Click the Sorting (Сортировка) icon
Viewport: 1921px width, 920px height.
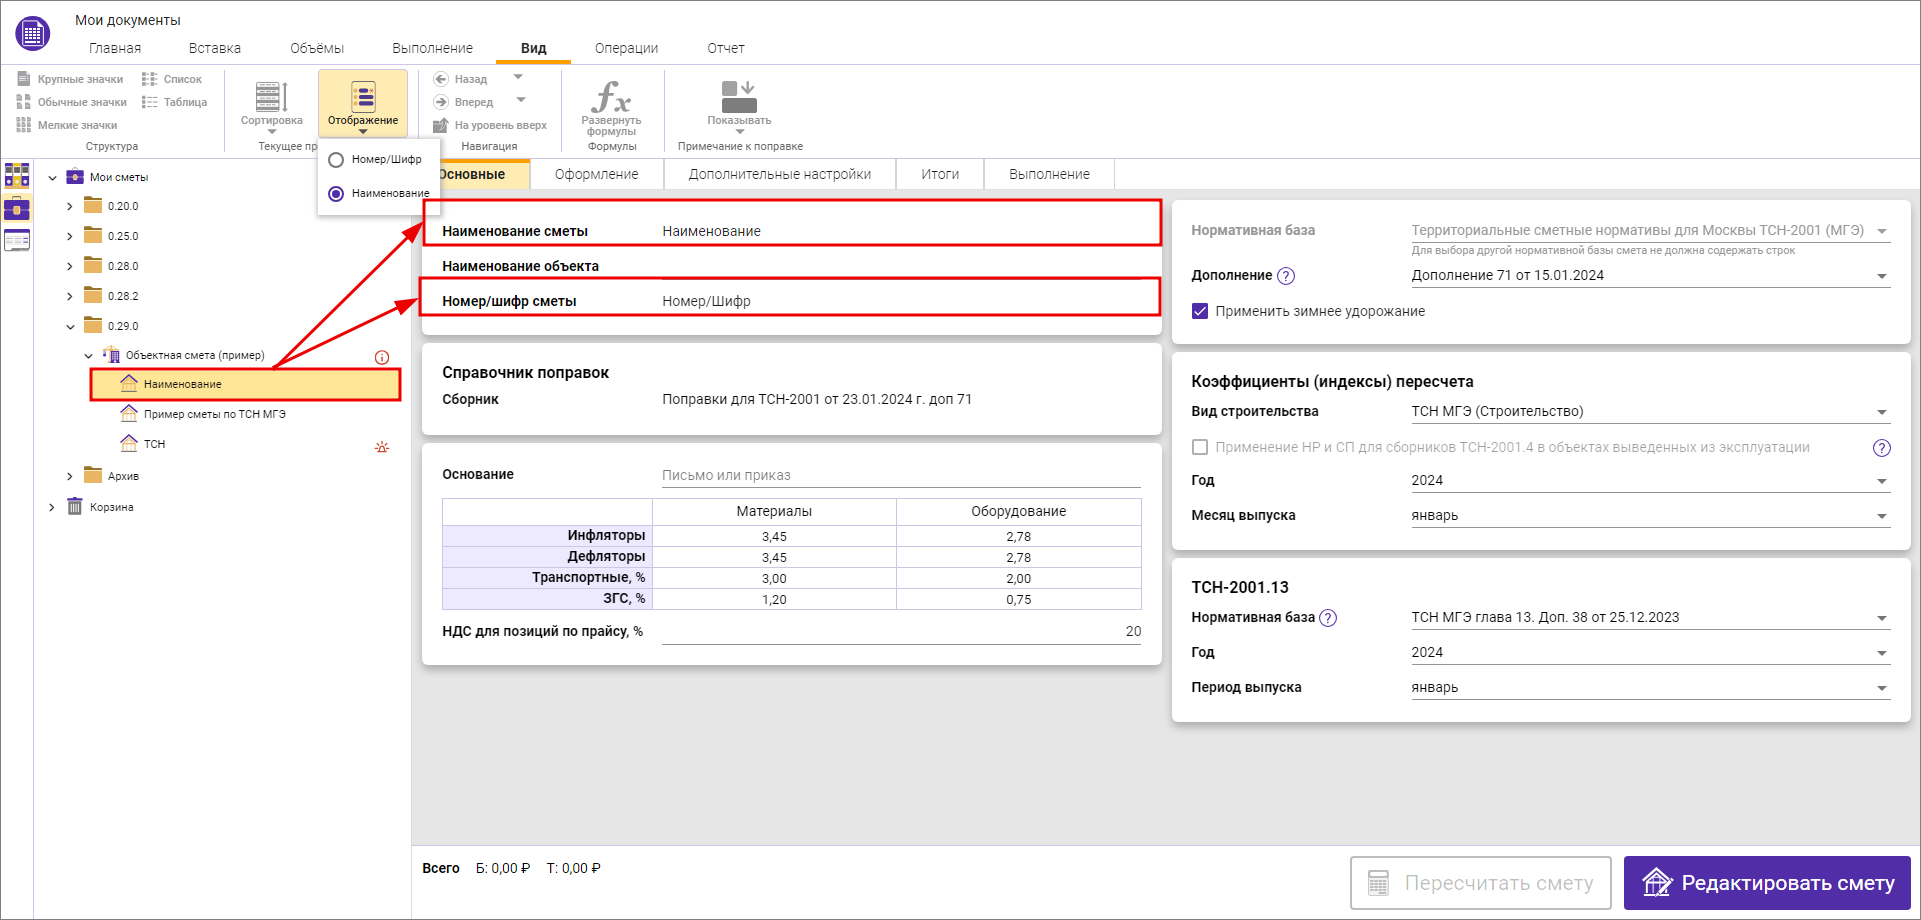(271, 97)
